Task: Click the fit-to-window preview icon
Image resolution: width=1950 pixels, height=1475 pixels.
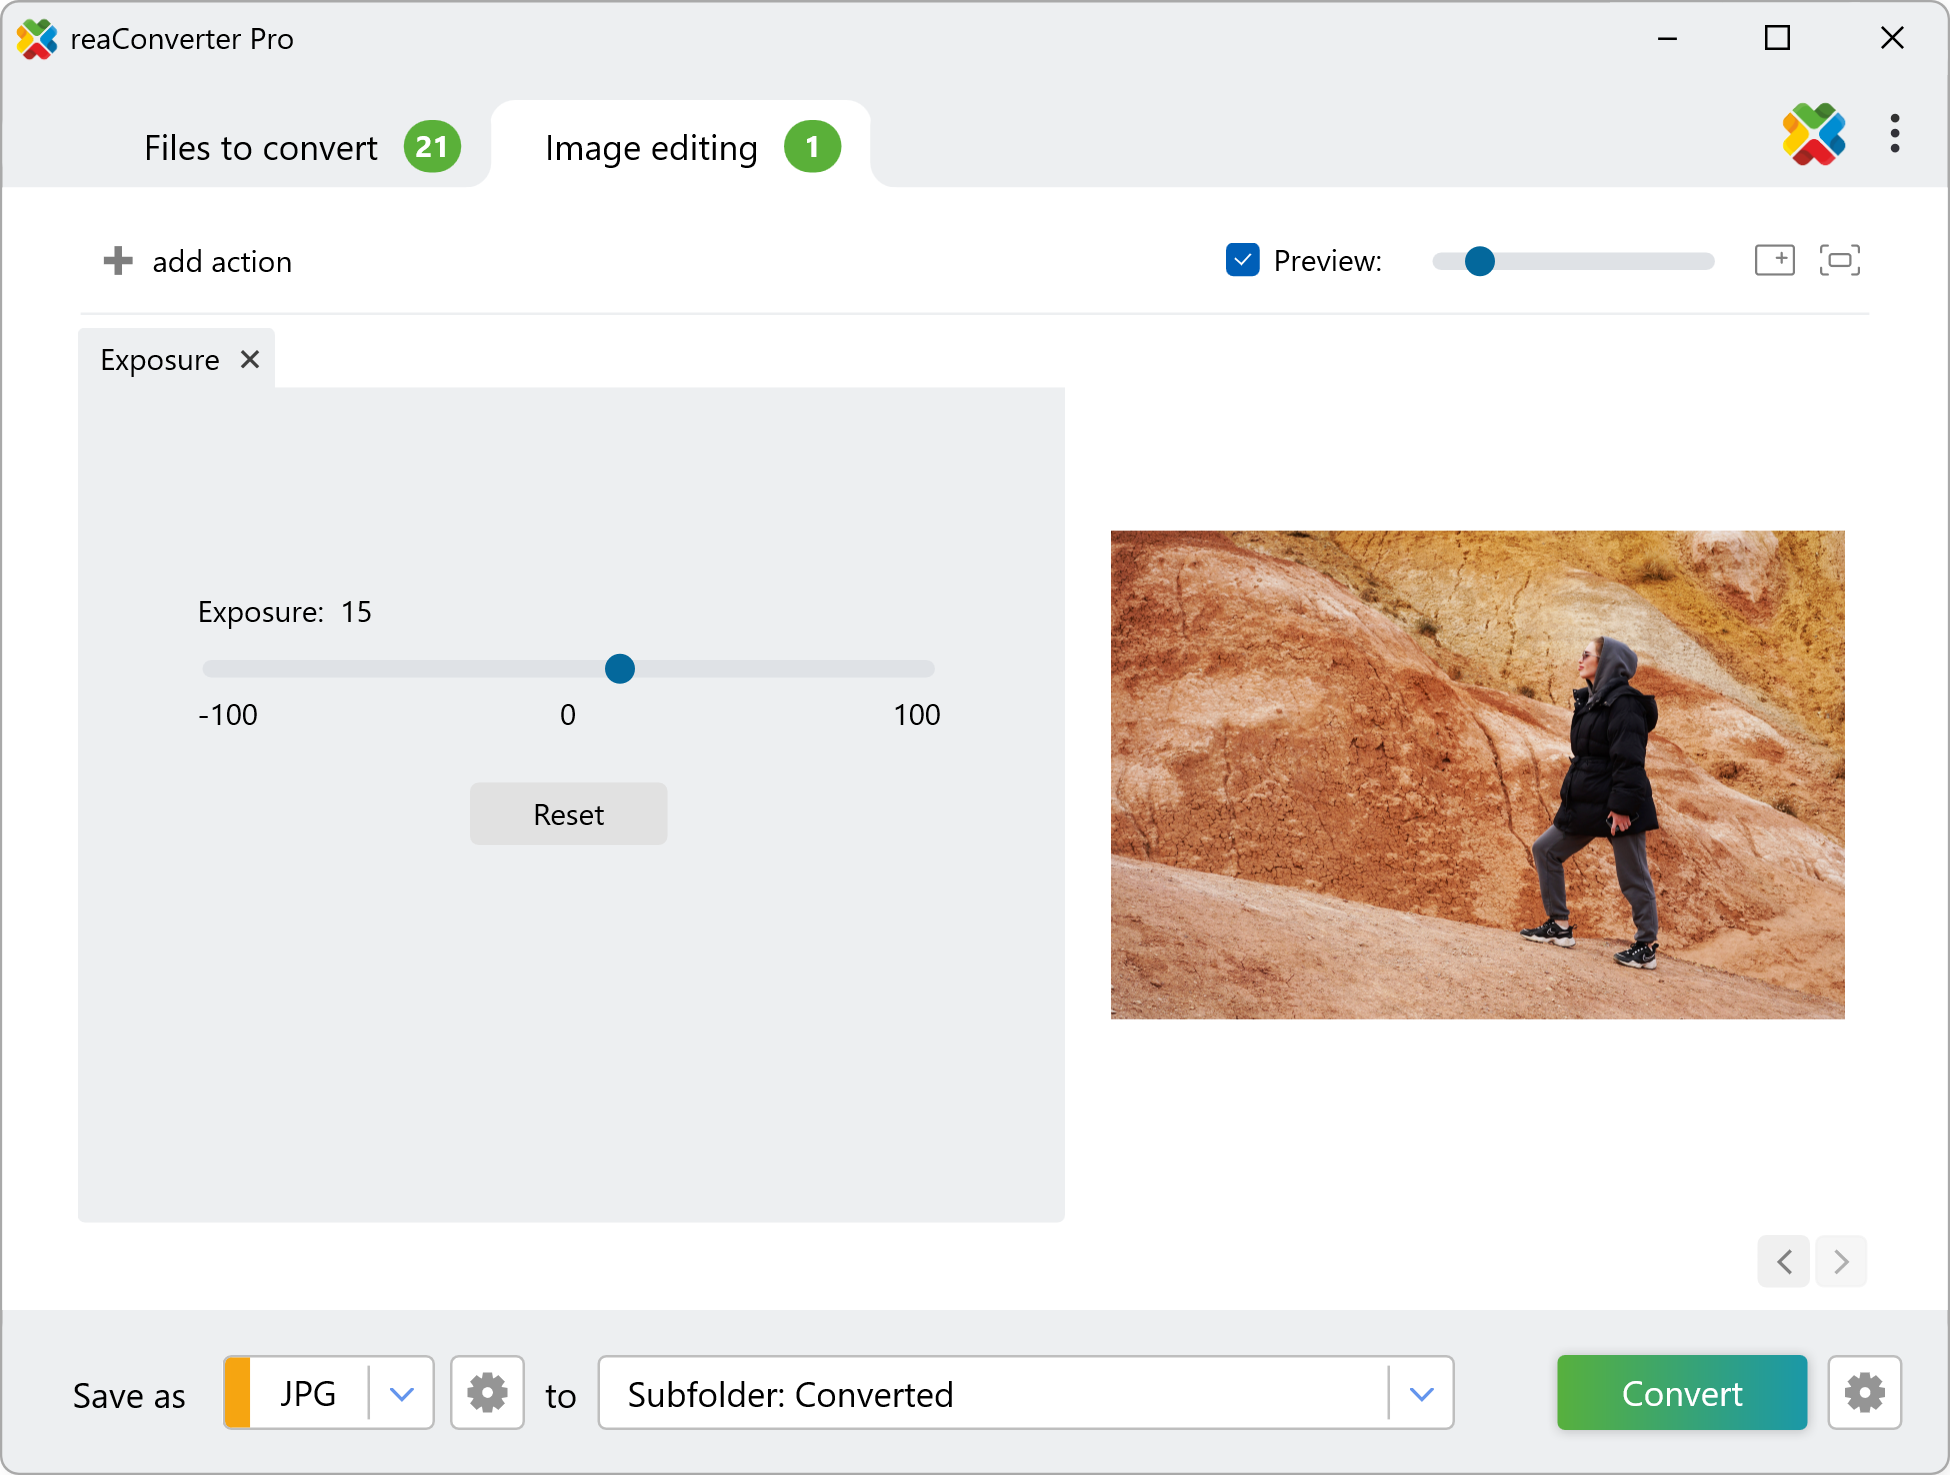Action: click(x=1839, y=260)
